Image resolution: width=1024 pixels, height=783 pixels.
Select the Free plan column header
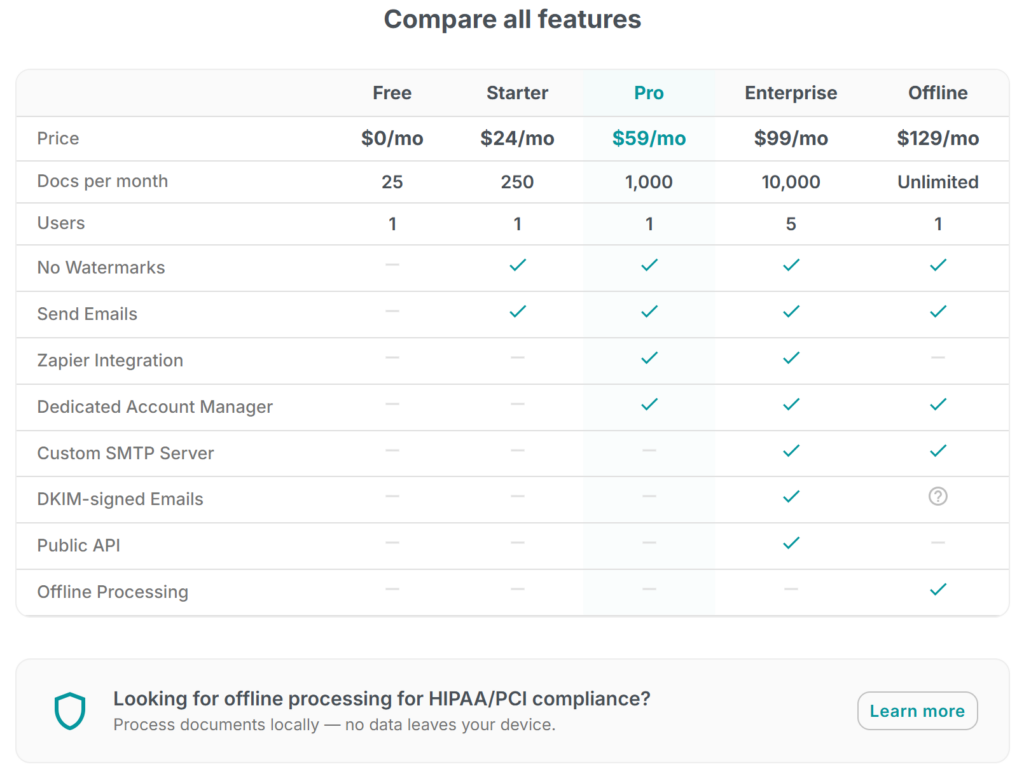(392, 93)
